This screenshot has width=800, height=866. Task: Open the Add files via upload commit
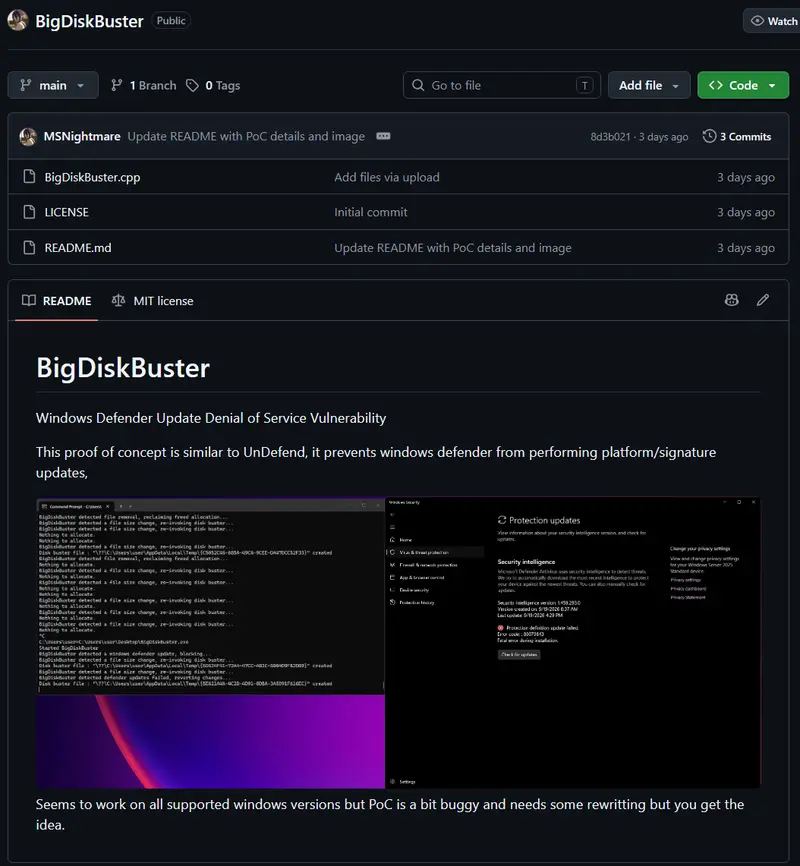tap(387, 177)
